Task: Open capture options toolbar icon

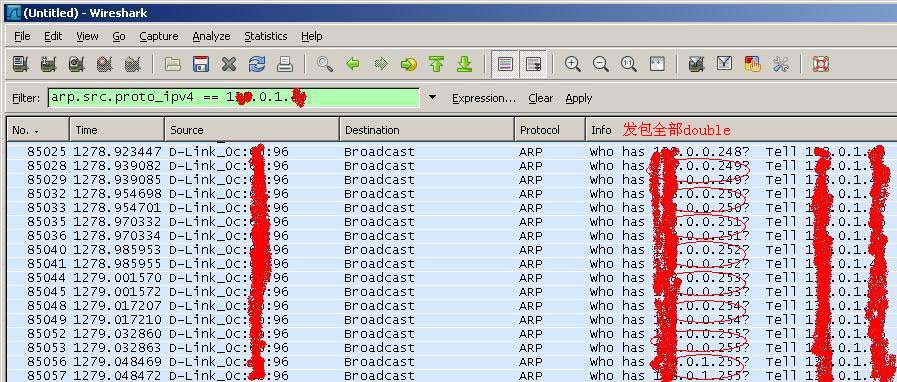Action: pos(49,64)
